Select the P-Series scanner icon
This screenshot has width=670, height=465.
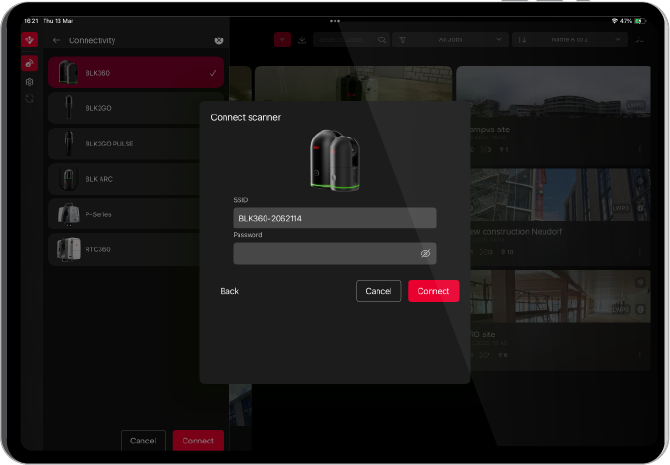68,214
